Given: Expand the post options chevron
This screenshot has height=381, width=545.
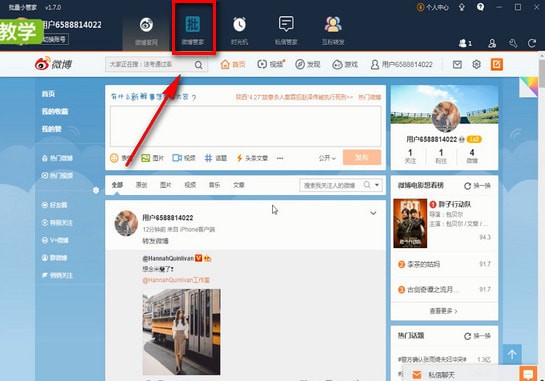Looking at the screenshot, I should point(373,213).
